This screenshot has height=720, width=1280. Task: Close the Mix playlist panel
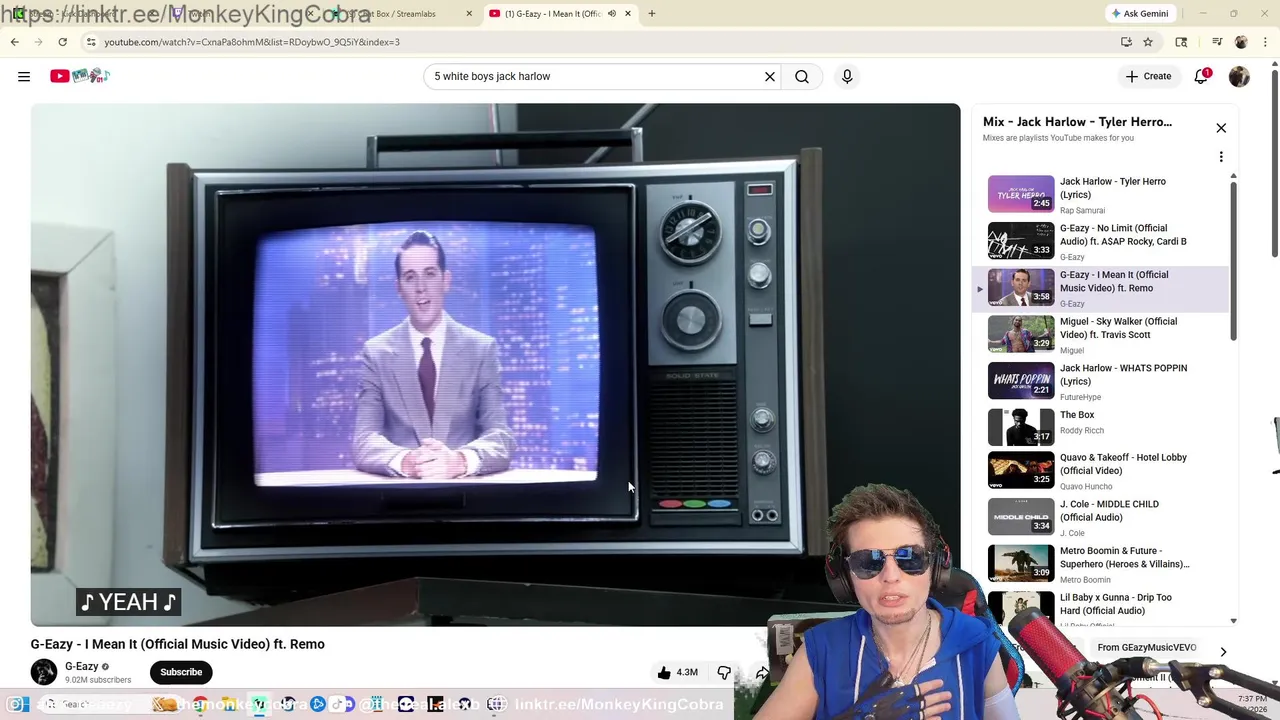(1221, 128)
